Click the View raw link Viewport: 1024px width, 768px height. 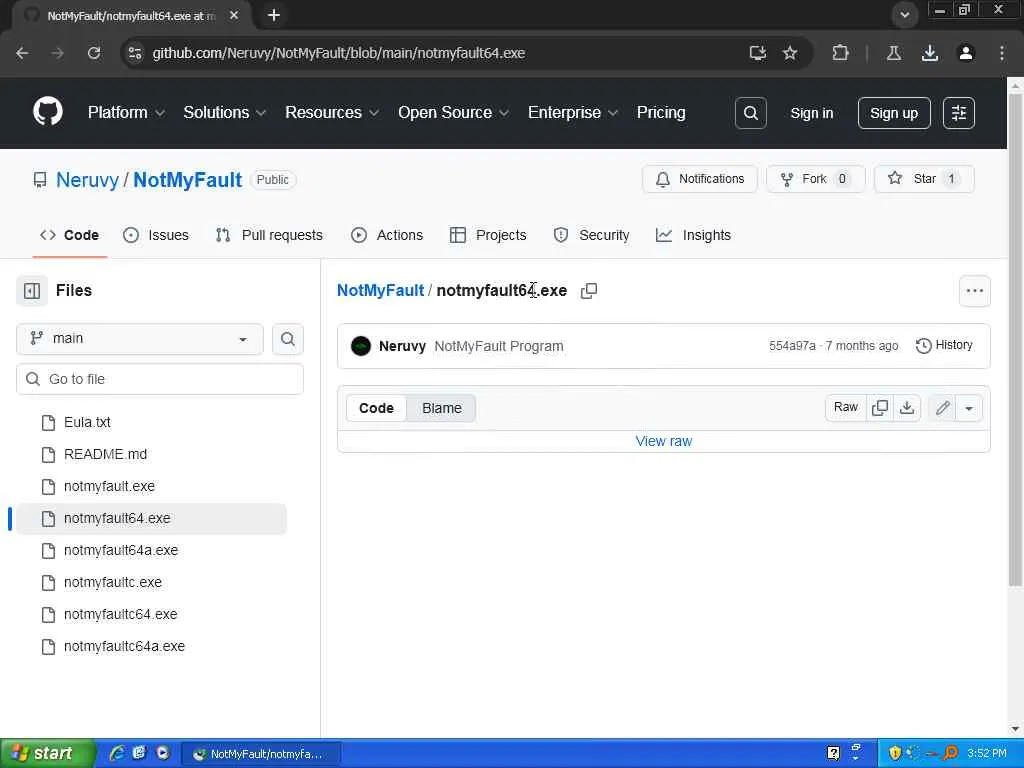pos(664,441)
